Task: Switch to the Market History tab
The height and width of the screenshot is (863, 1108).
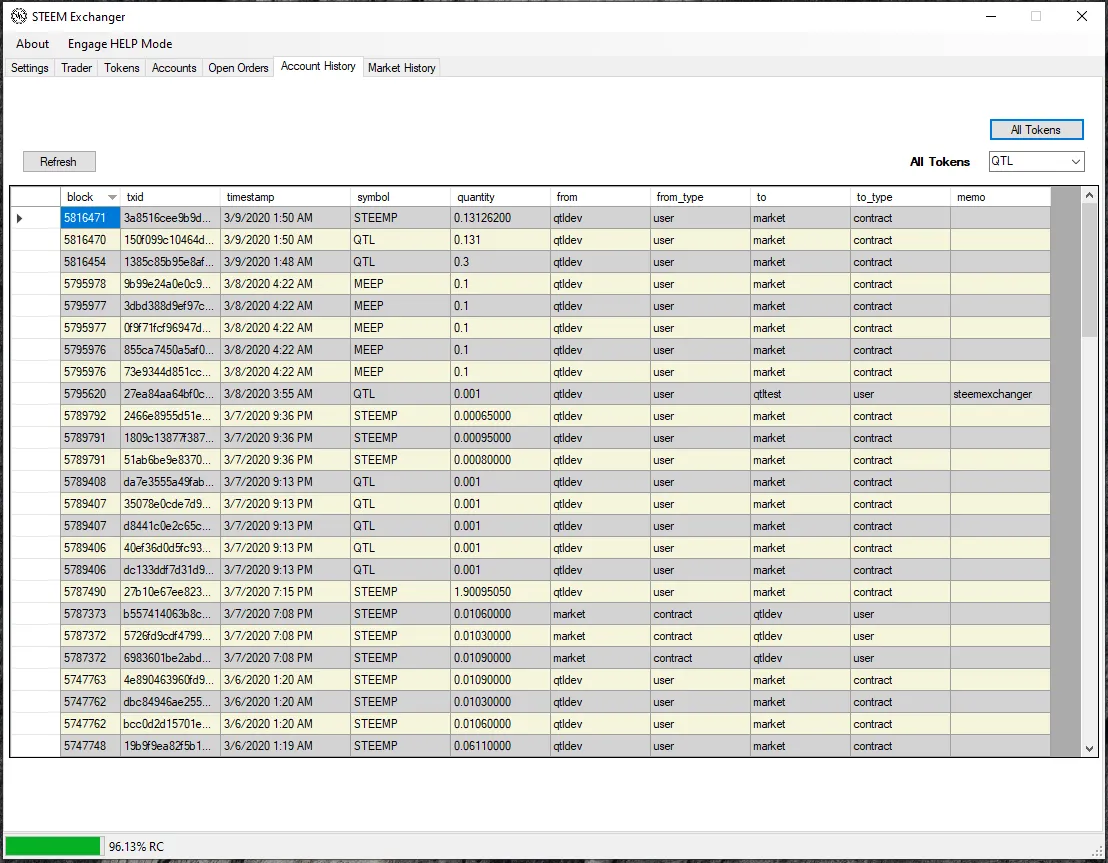Action: [401, 68]
